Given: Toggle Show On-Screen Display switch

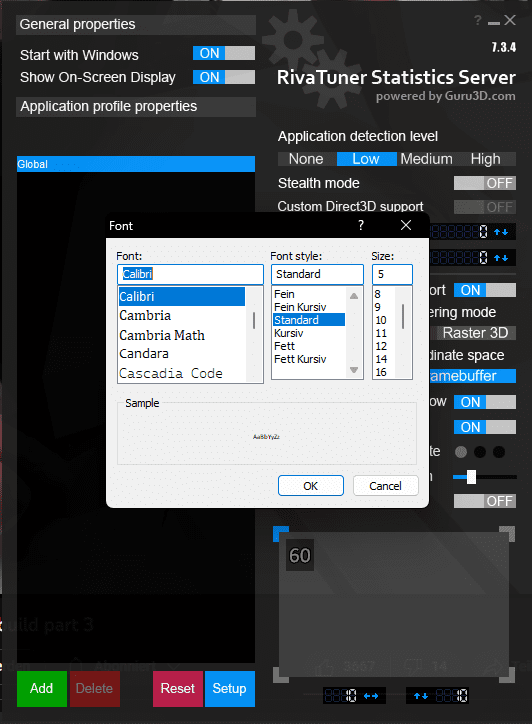Looking at the screenshot, I should tap(224, 77).
